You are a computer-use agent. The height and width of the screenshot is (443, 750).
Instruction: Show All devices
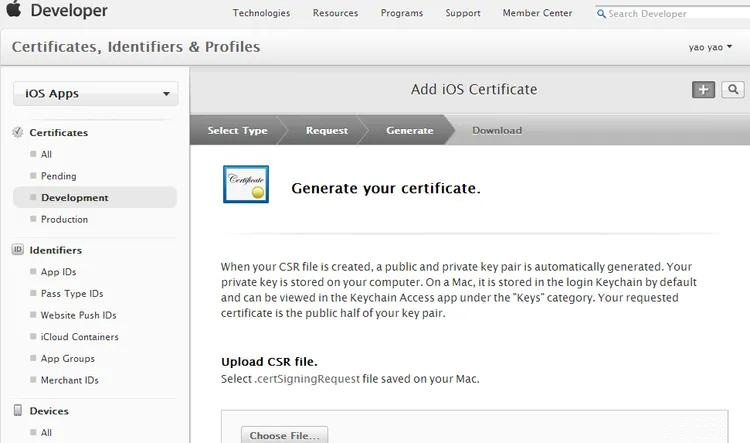[x=46, y=432]
